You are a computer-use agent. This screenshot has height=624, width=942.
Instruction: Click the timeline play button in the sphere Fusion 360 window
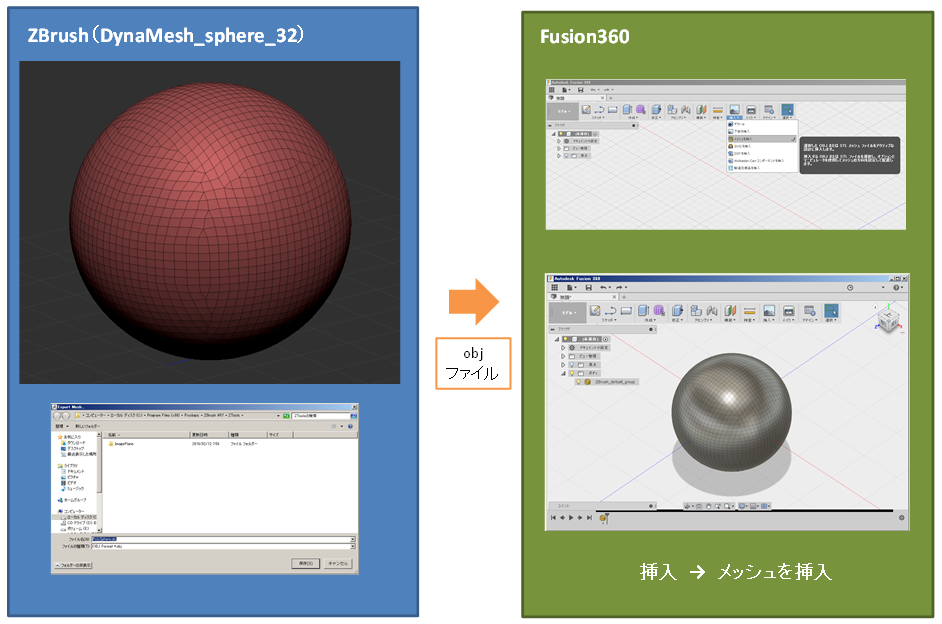click(571, 518)
